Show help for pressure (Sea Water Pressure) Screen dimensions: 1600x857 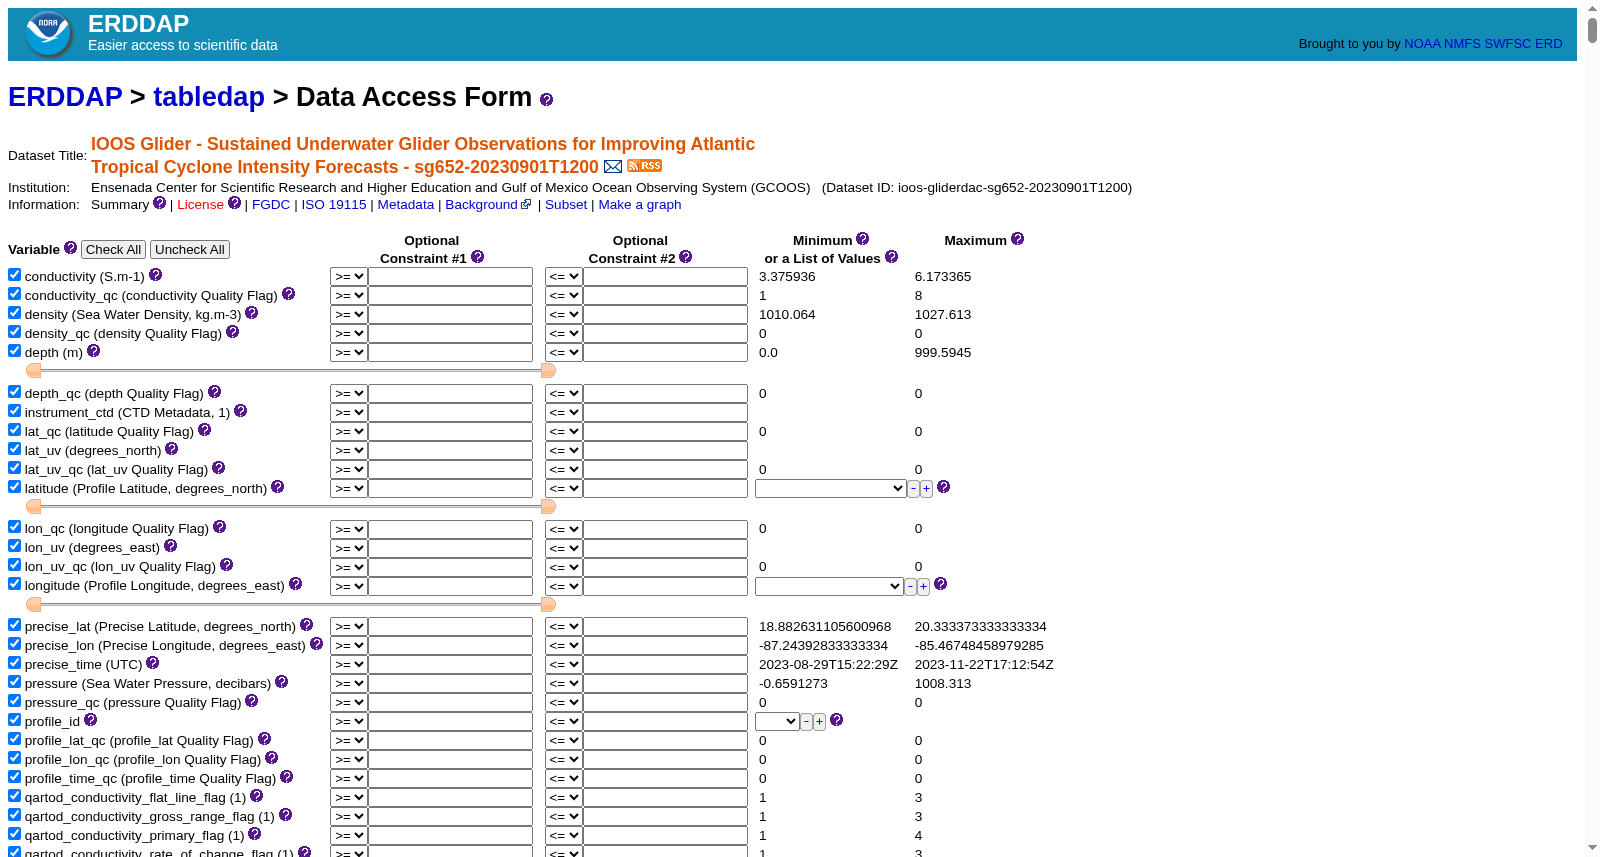tap(281, 682)
